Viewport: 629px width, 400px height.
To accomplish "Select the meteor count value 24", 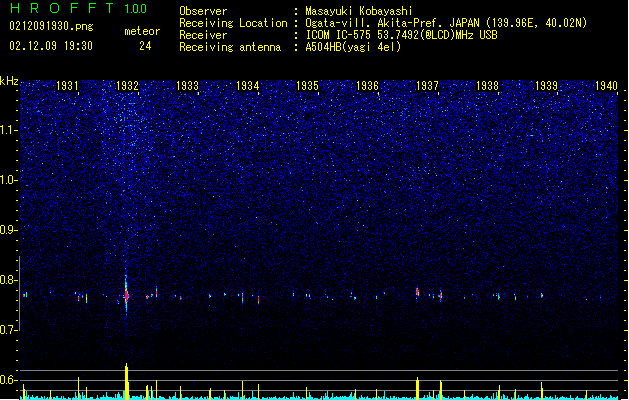I will click(x=145, y=46).
